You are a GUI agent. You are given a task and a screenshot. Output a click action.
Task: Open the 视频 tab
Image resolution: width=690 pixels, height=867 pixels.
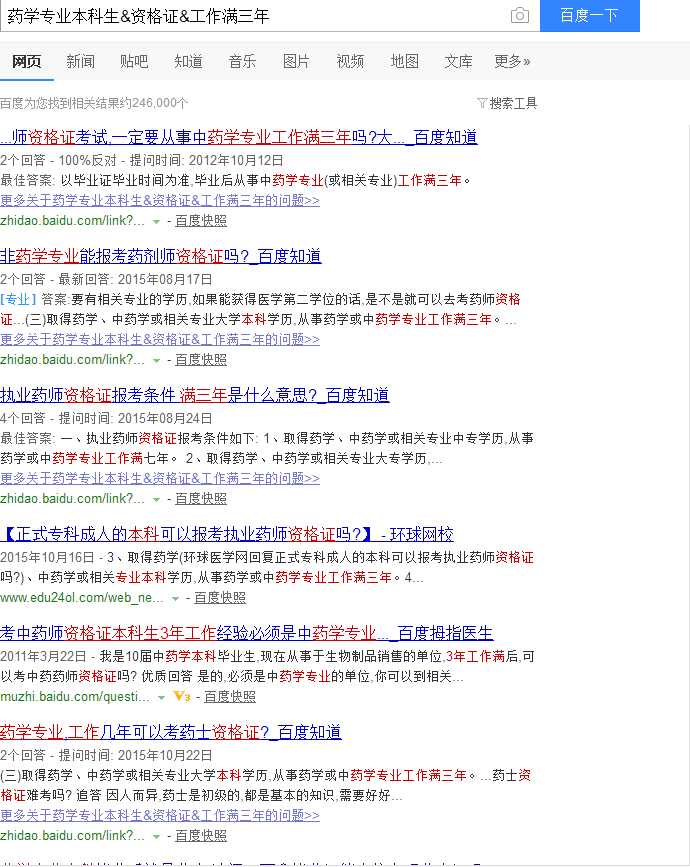[350, 61]
